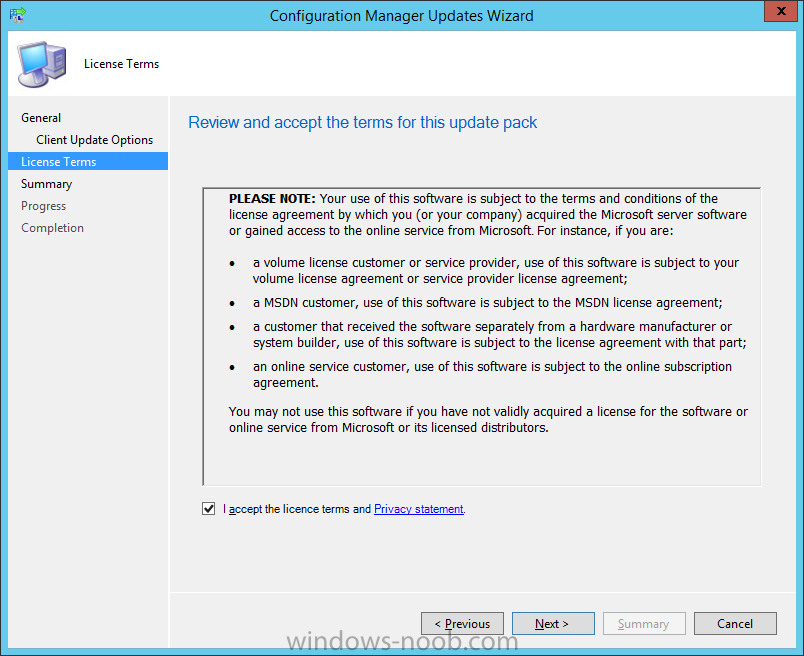Click the disabled Summary button
The image size is (804, 656).
click(644, 624)
